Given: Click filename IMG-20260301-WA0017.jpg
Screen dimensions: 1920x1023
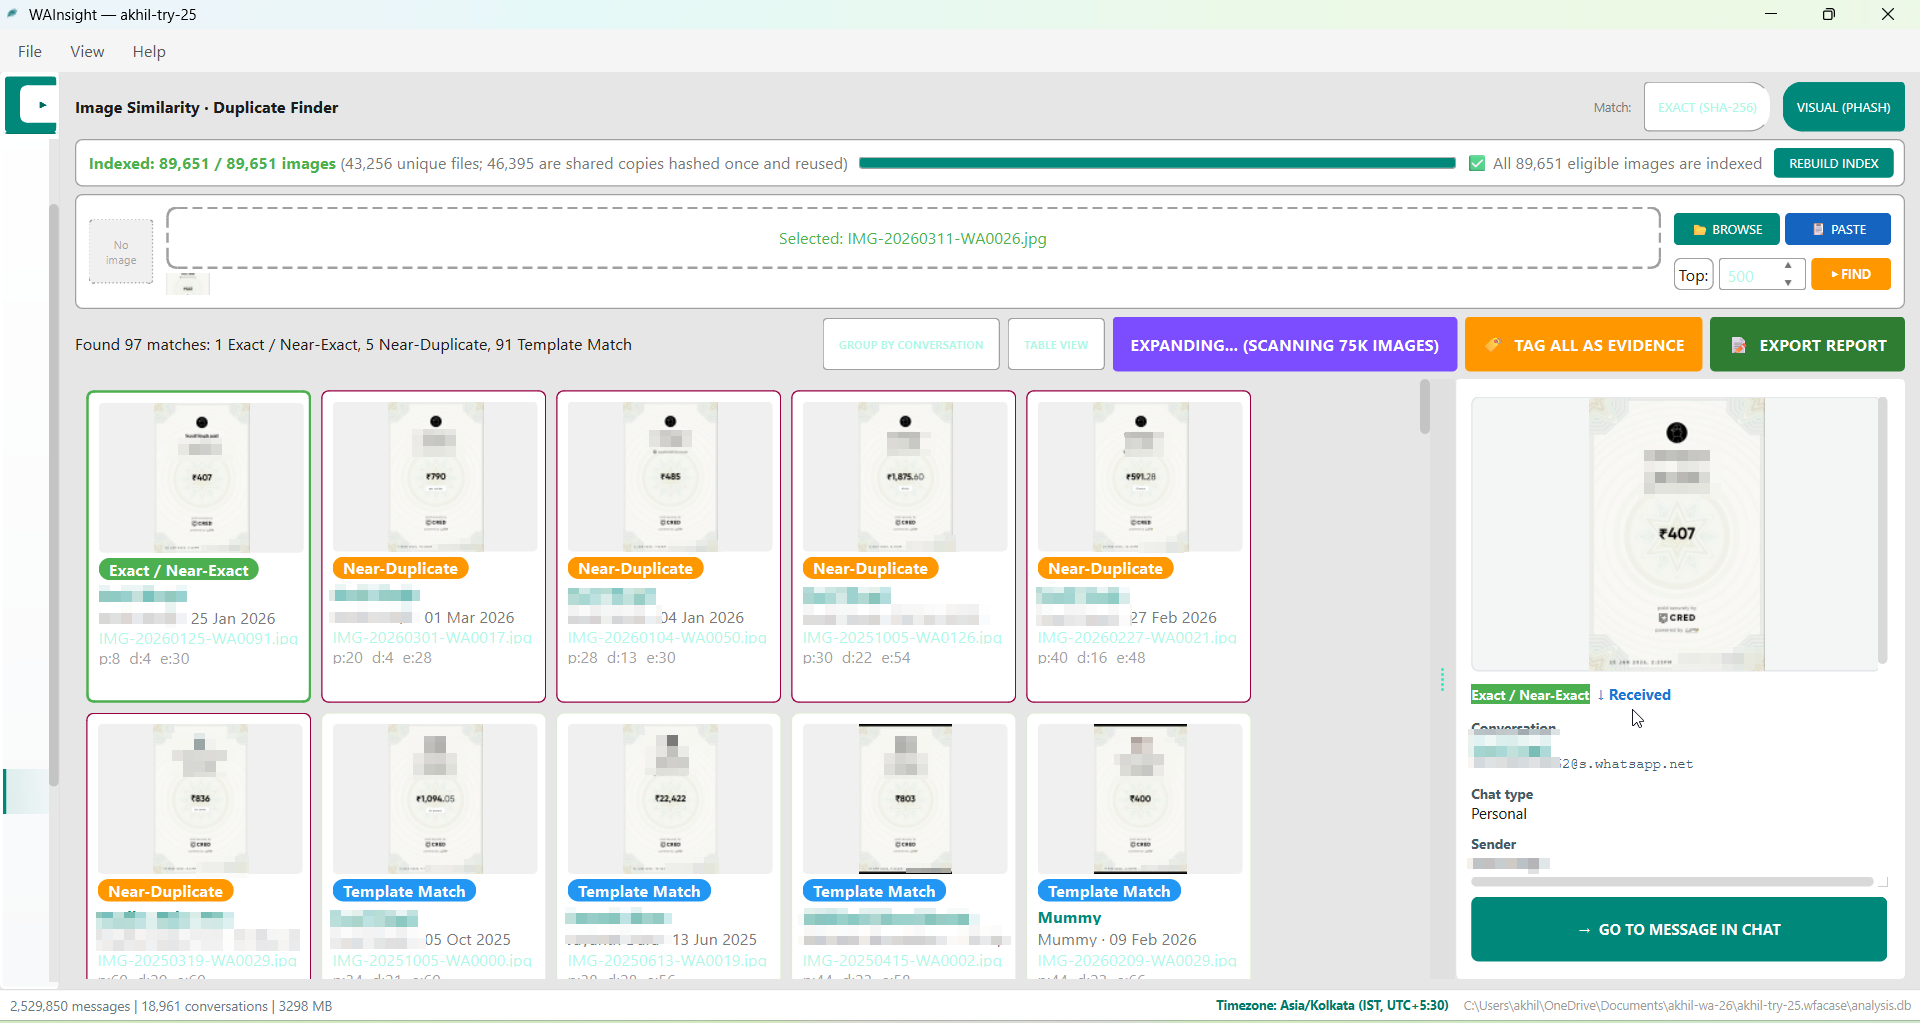Looking at the screenshot, I should pos(432,637).
